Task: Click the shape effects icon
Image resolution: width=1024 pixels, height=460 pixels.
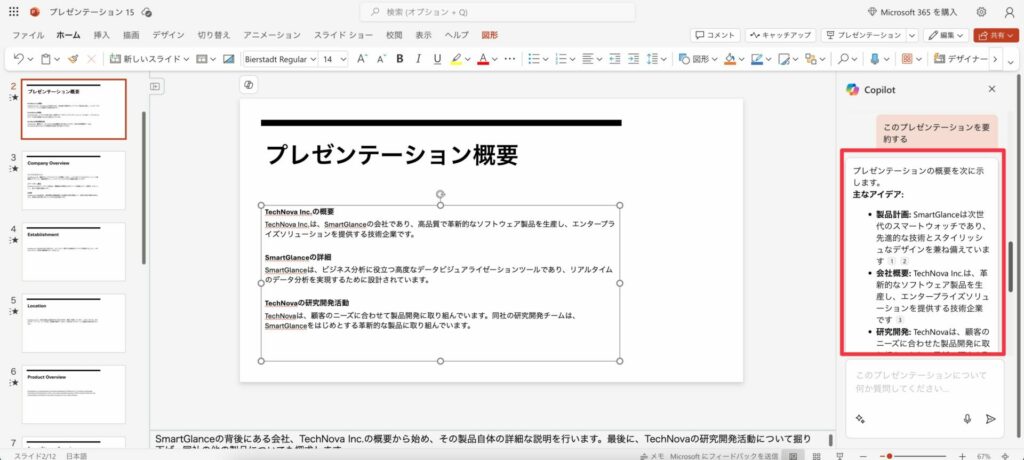Action: (x=784, y=59)
